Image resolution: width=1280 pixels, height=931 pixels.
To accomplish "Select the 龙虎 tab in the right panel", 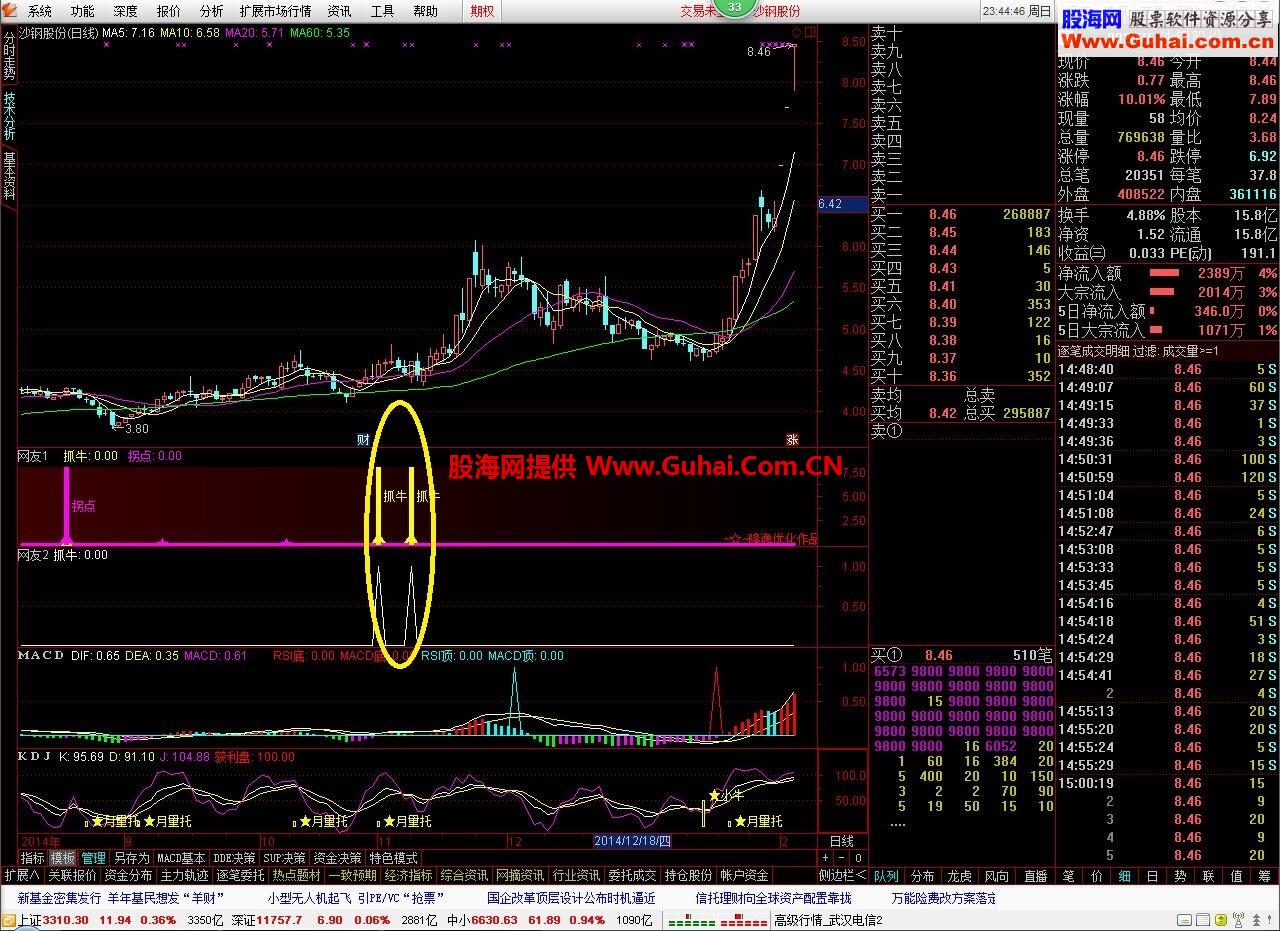I will click(x=960, y=876).
